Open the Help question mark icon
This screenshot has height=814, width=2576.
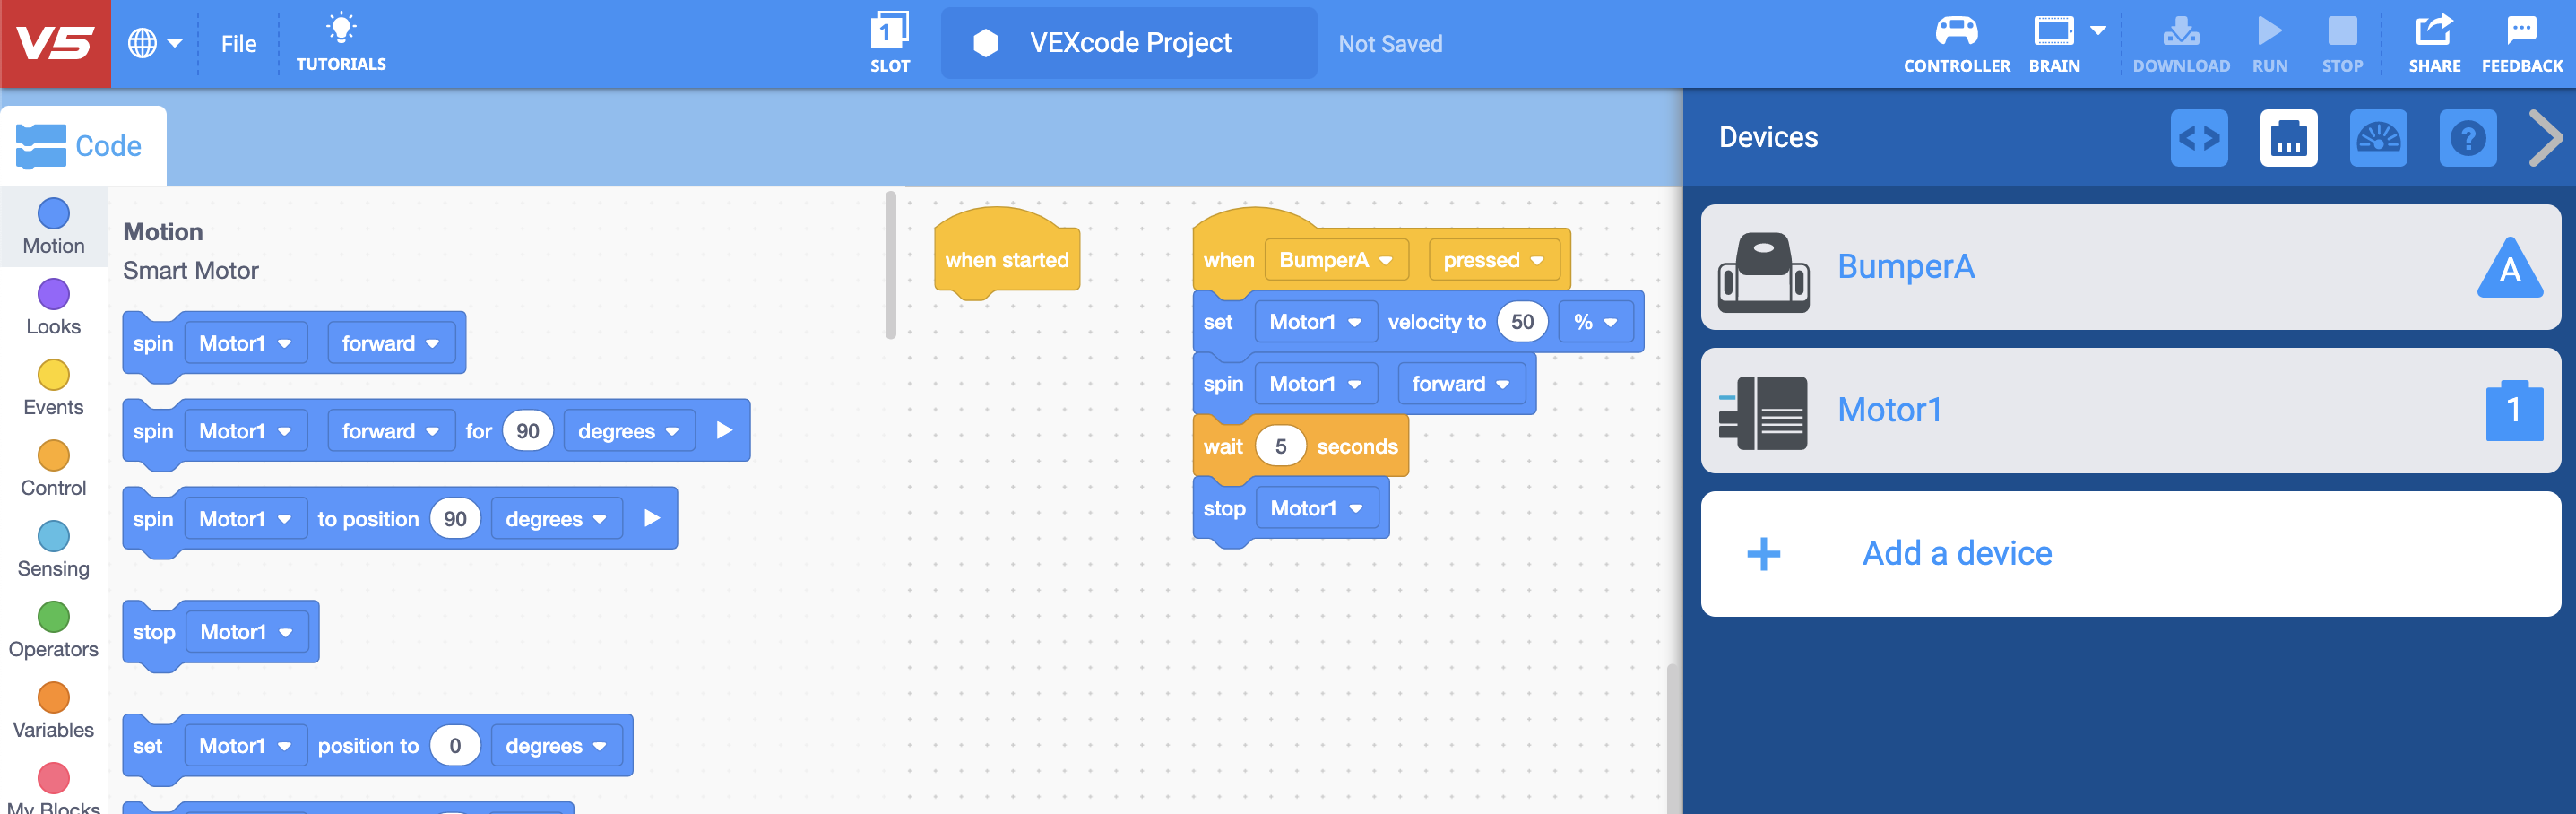click(2467, 138)
